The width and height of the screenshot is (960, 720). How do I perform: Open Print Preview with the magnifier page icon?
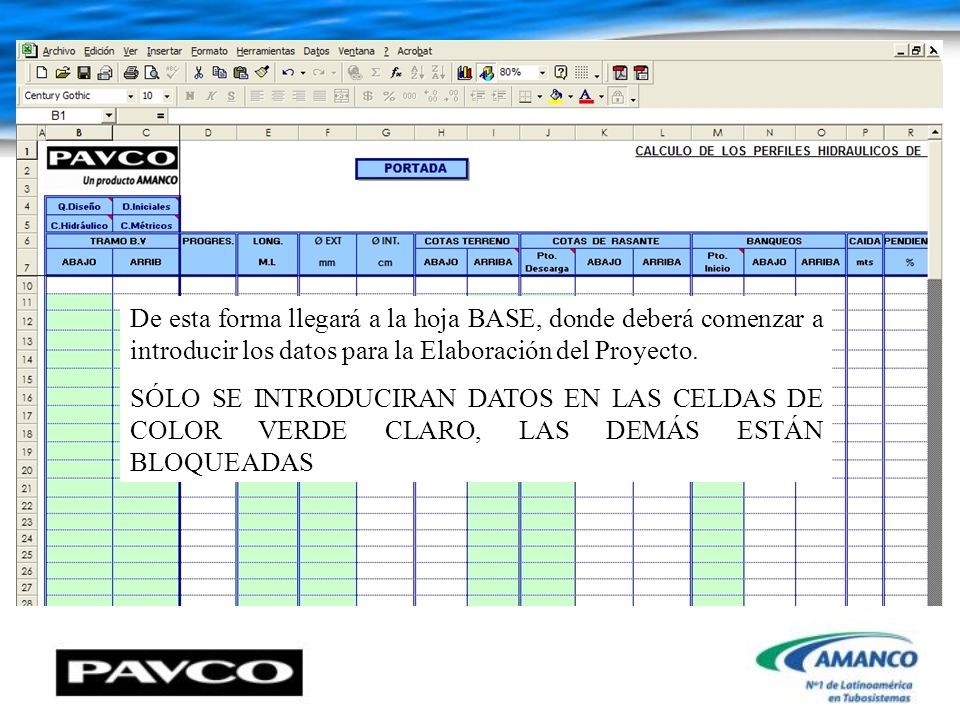pos(151,73)
